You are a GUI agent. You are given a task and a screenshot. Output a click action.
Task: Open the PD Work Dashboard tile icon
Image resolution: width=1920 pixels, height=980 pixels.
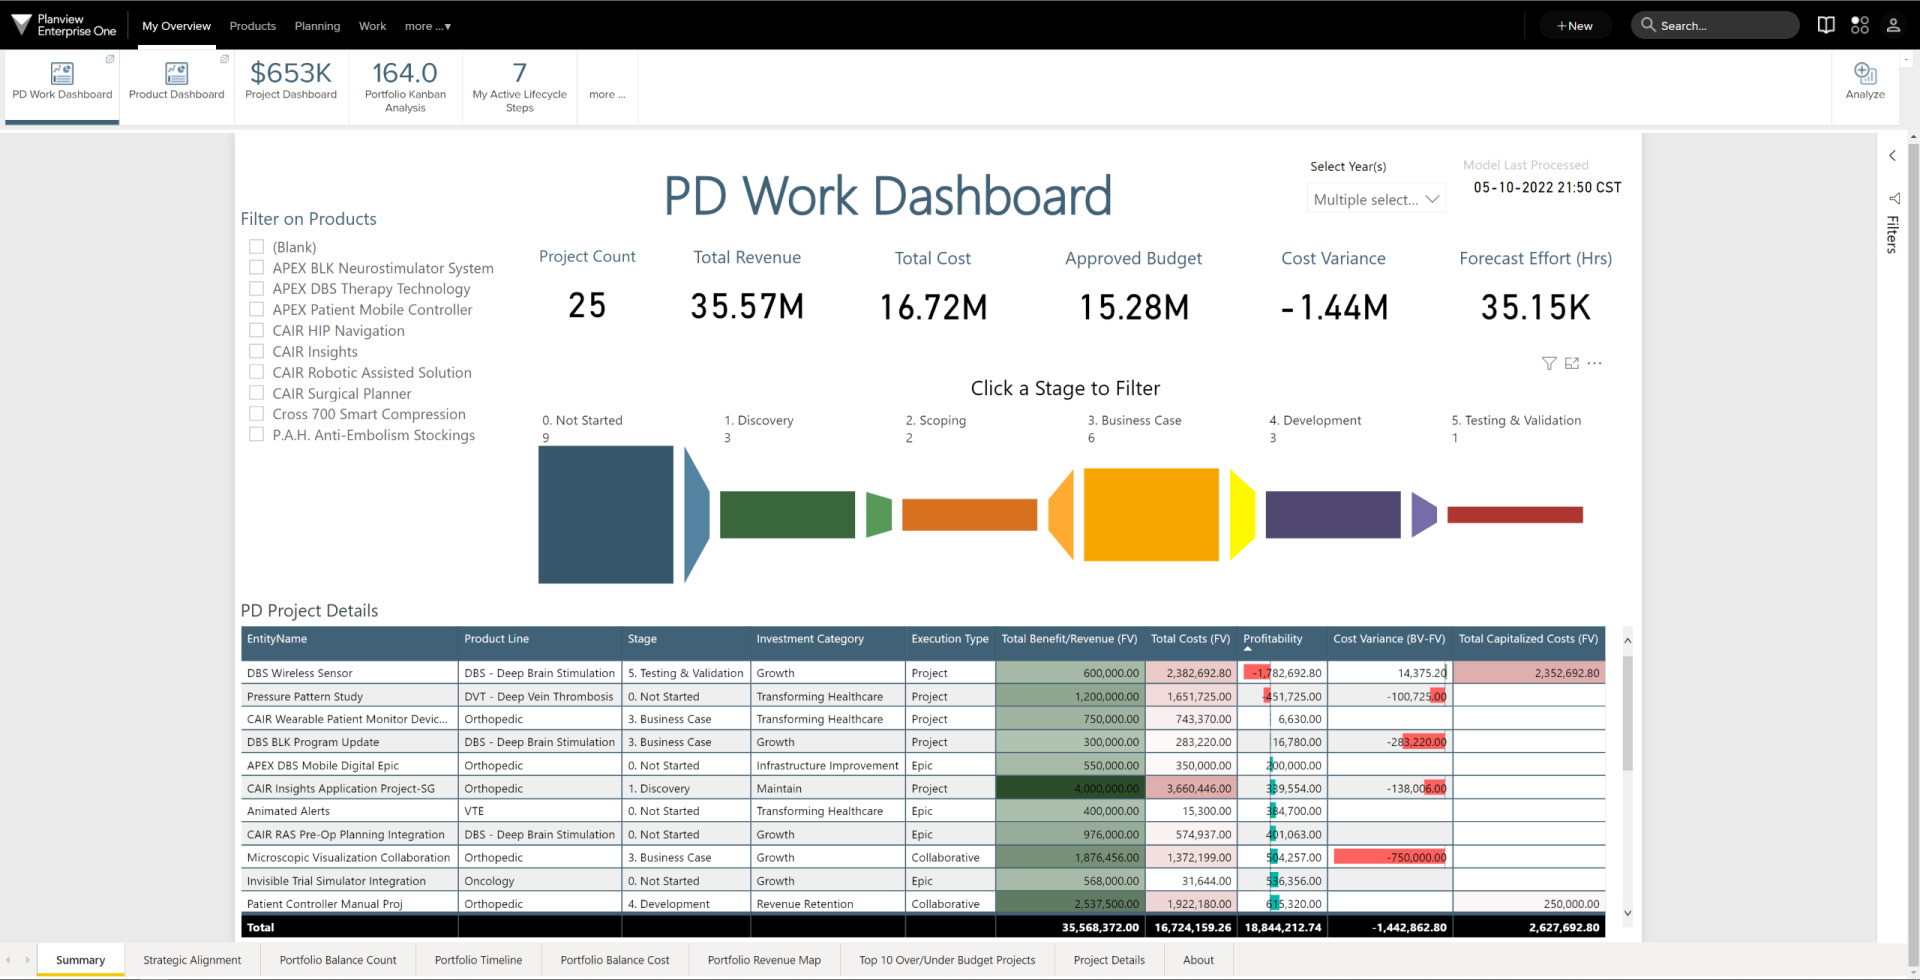(62, 73)
